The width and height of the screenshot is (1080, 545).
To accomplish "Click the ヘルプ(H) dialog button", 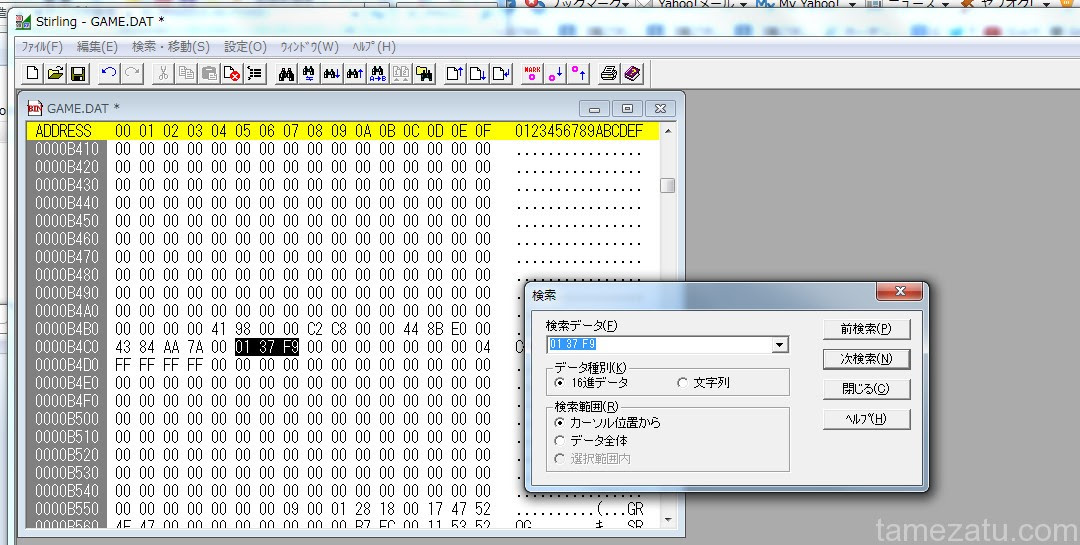I will 866,419.
